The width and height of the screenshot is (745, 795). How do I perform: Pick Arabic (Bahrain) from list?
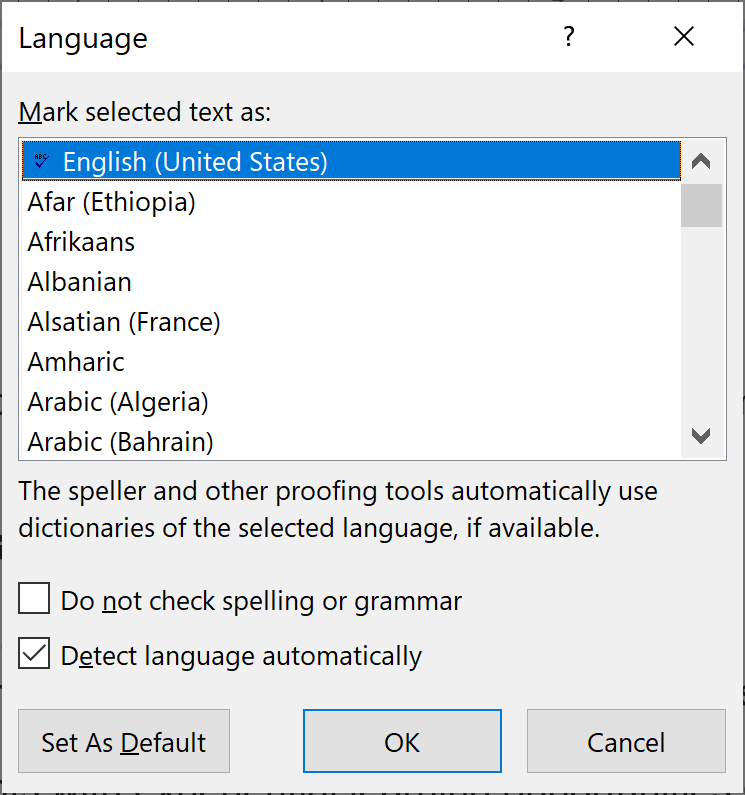coord(121,441)
